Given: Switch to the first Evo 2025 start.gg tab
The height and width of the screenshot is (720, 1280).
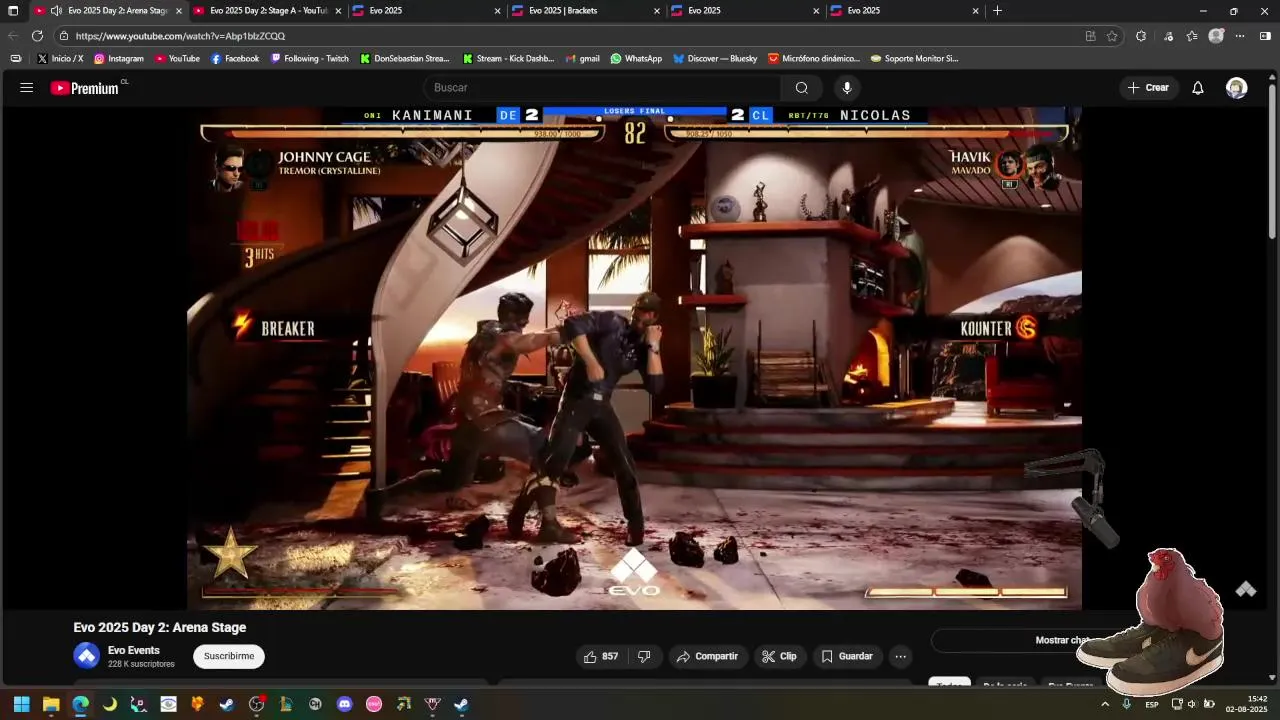Looking at the screenshot, I should click(425, 11).
